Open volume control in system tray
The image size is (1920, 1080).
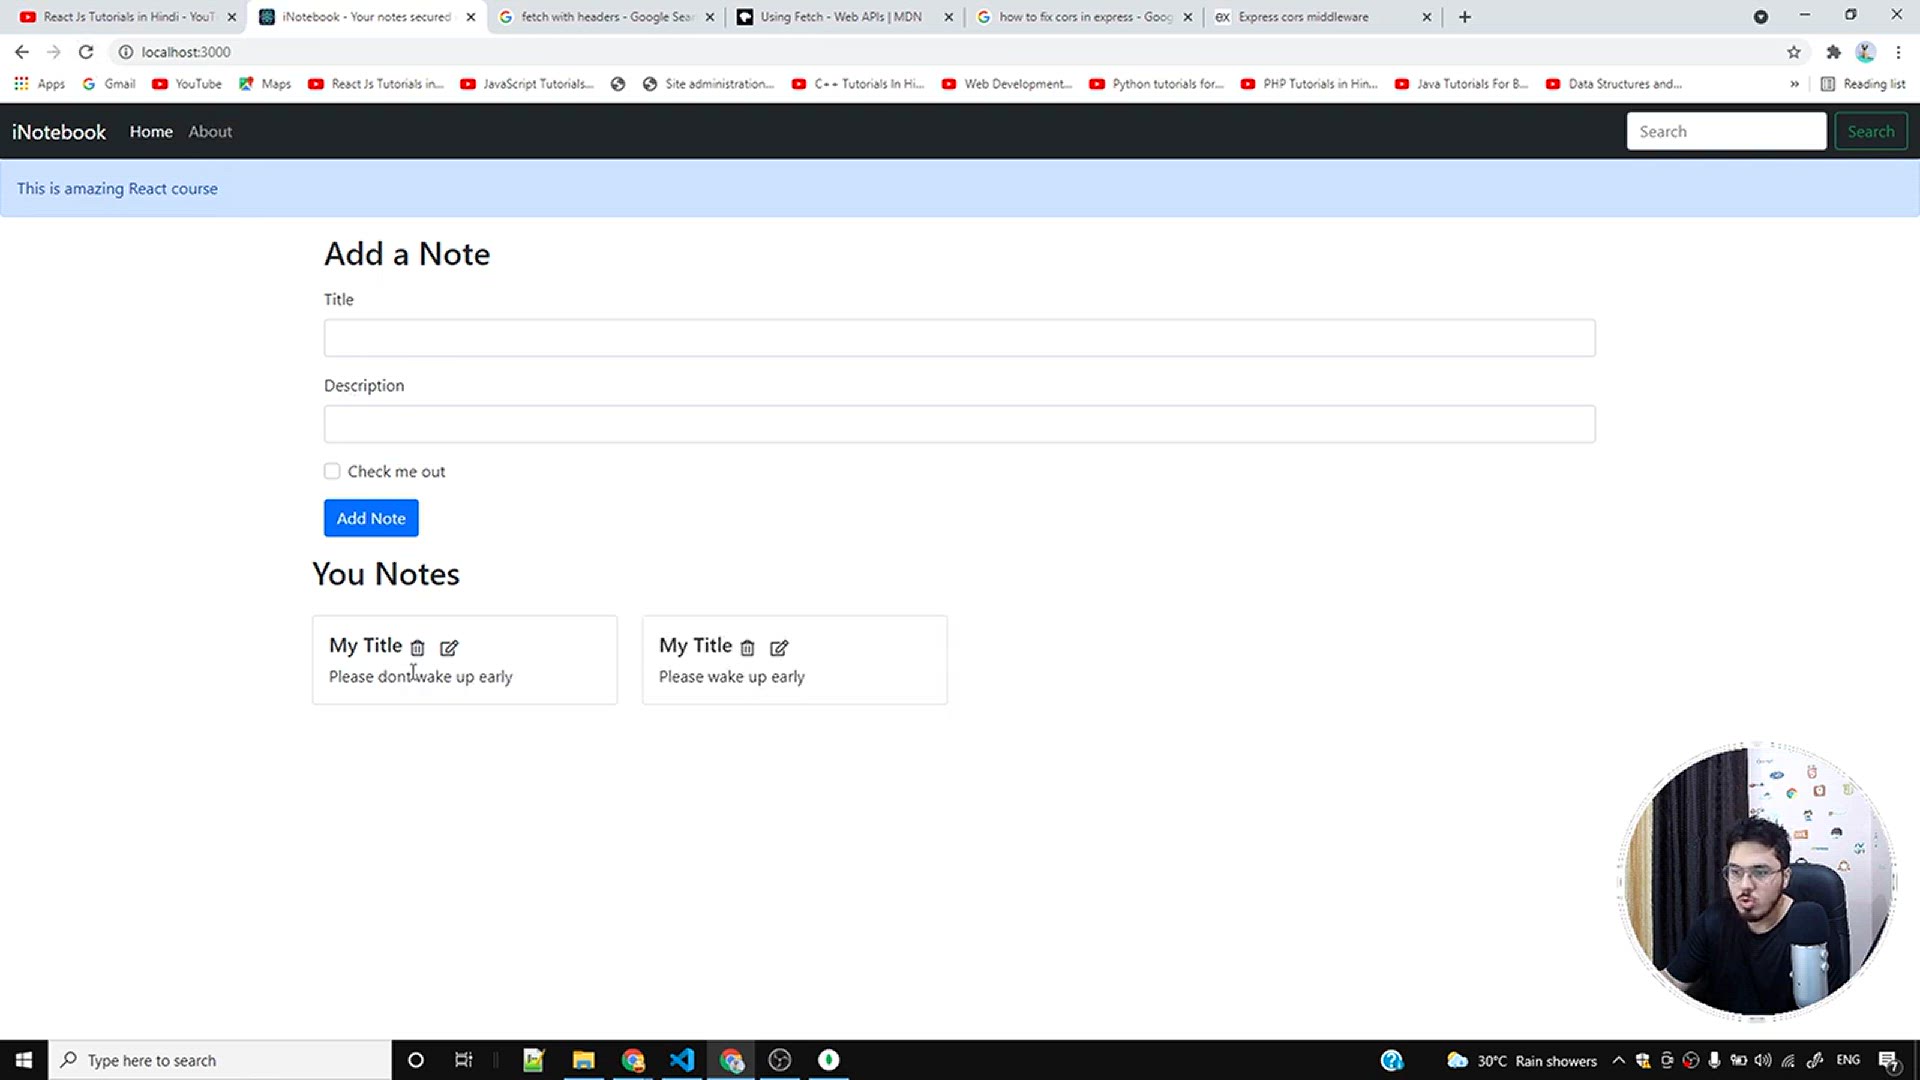pos(1763,1060)
